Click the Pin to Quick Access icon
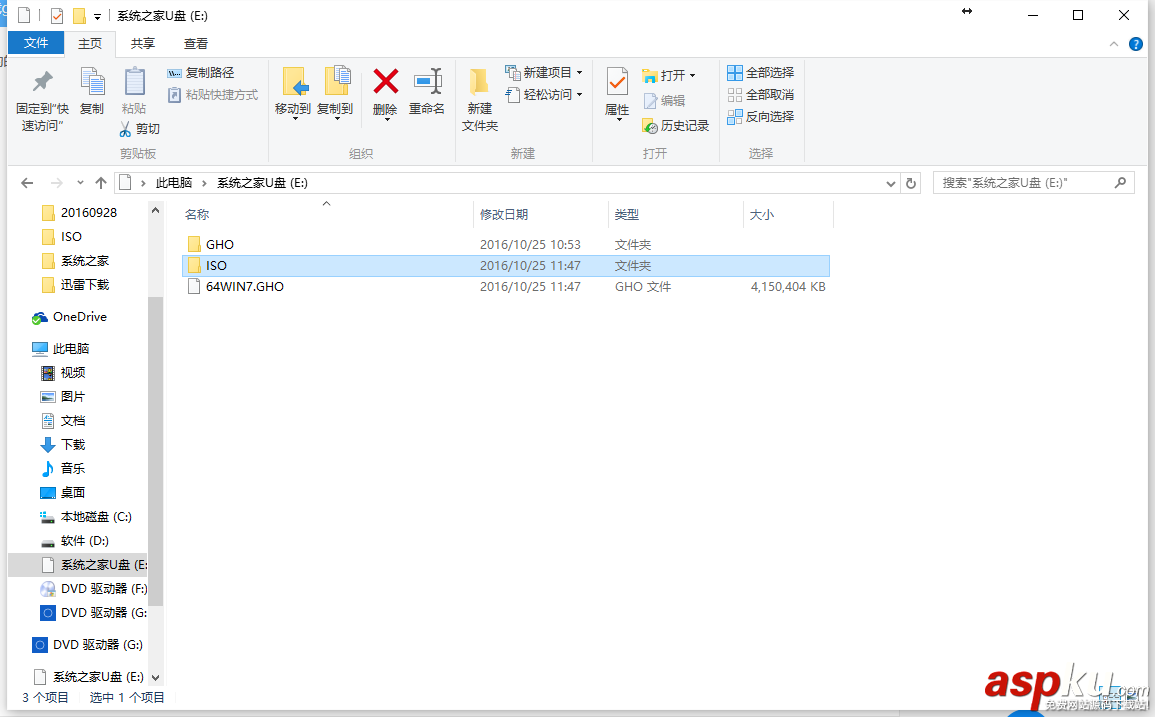Screen dimensions: 1155x717 point(42,82)
